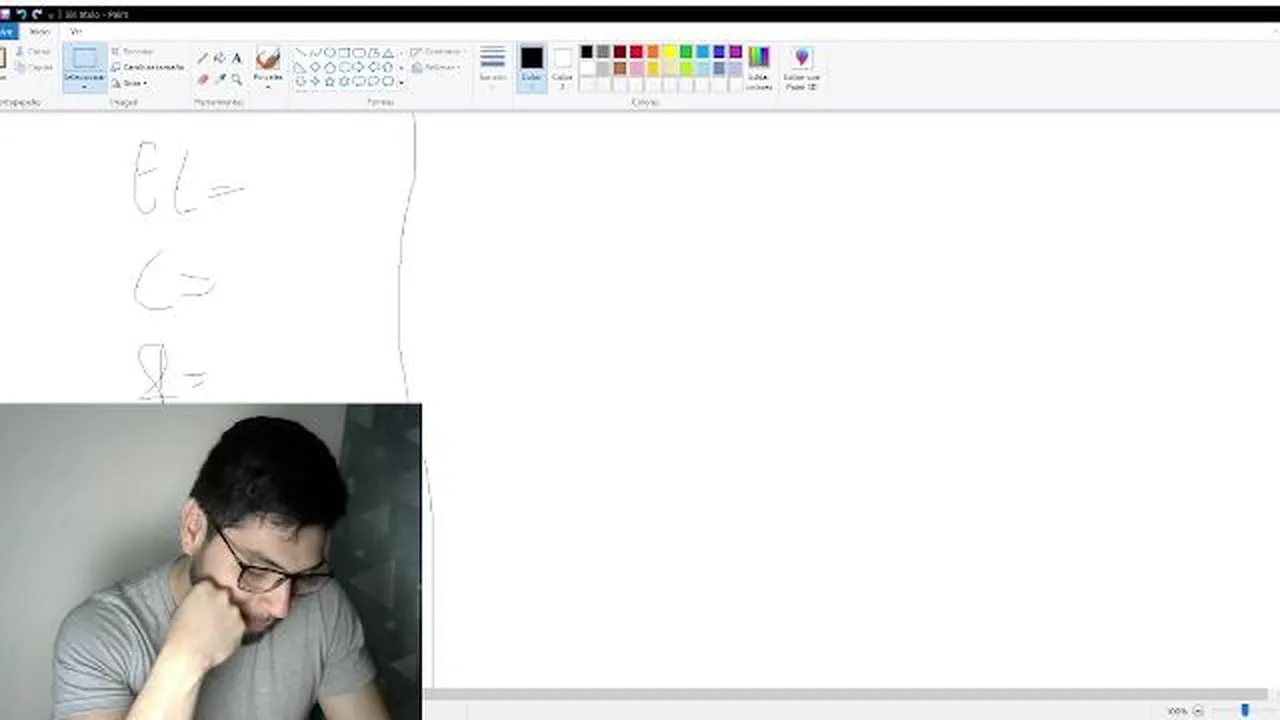The width and height of the screenshot is (1280, 720).
Task: Click the Paste button
Action: (x=3, y=66)
